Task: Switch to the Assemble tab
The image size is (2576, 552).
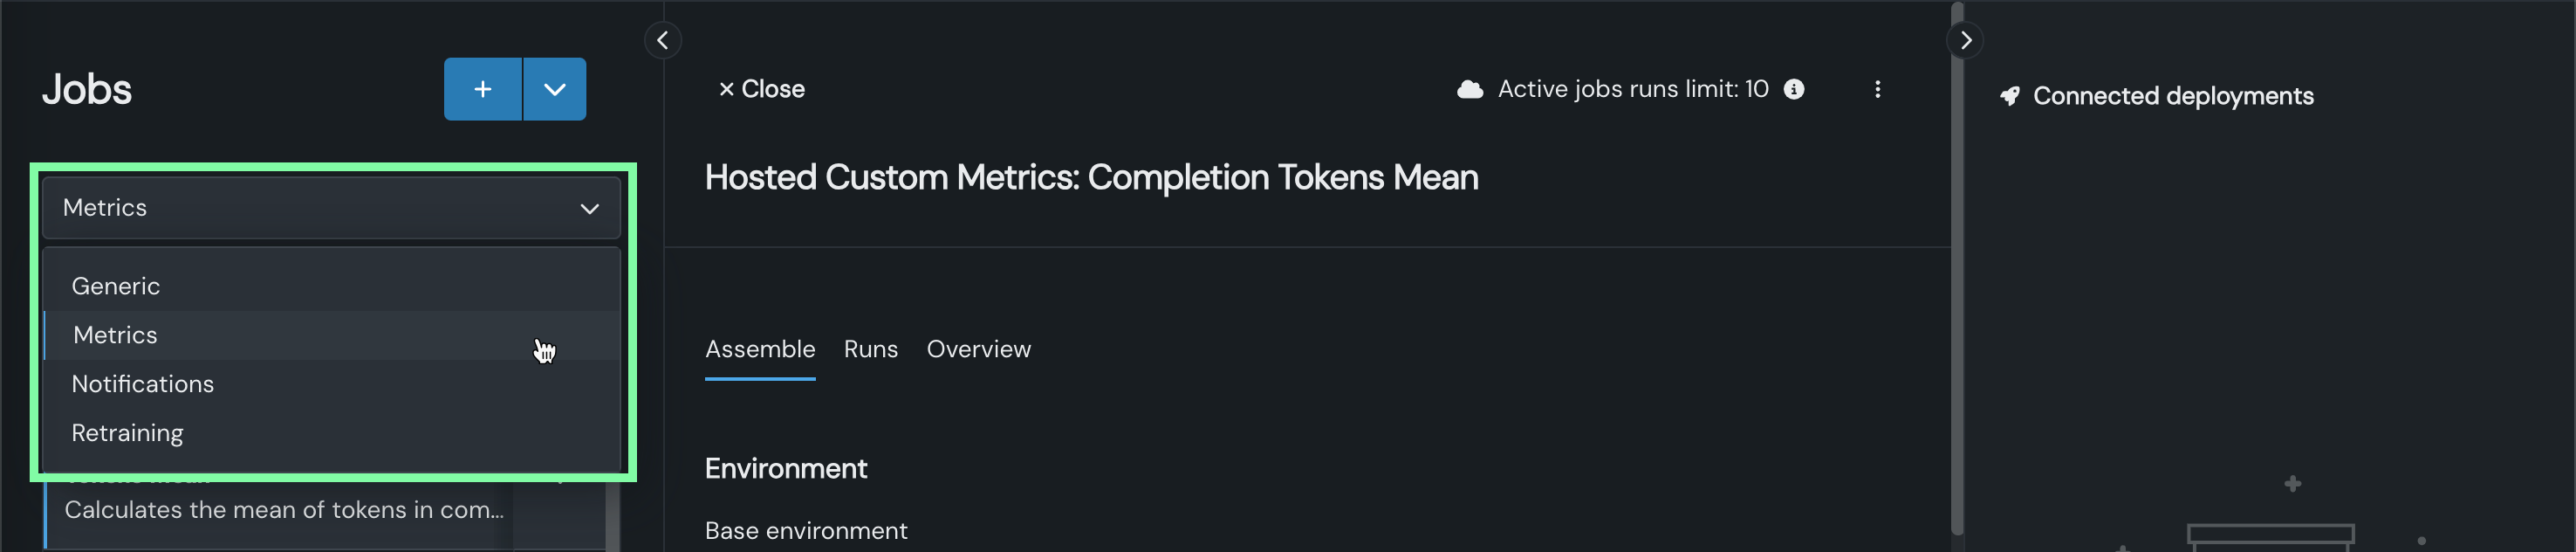Action: (760, 349)
